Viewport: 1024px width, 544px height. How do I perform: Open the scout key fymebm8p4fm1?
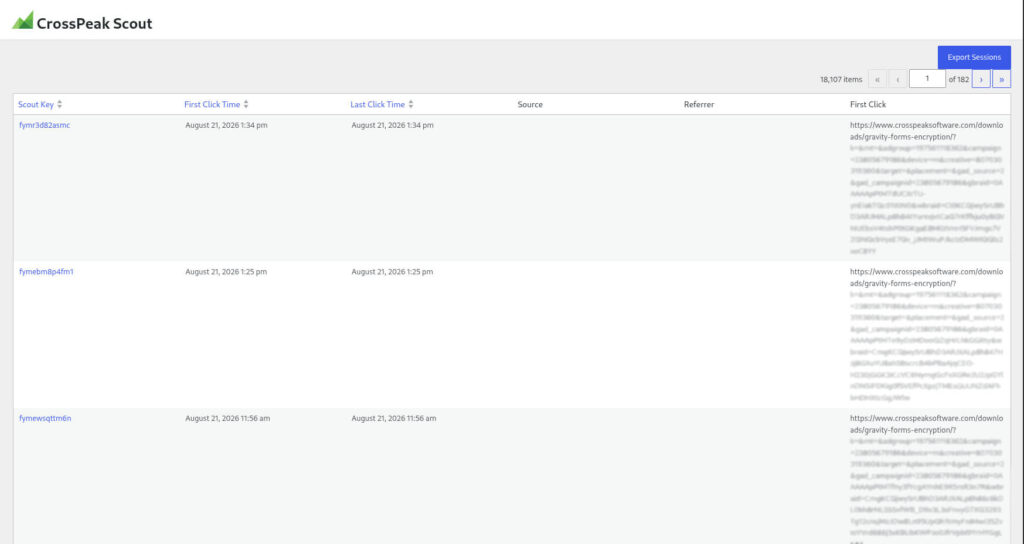[x=46, y=272]
